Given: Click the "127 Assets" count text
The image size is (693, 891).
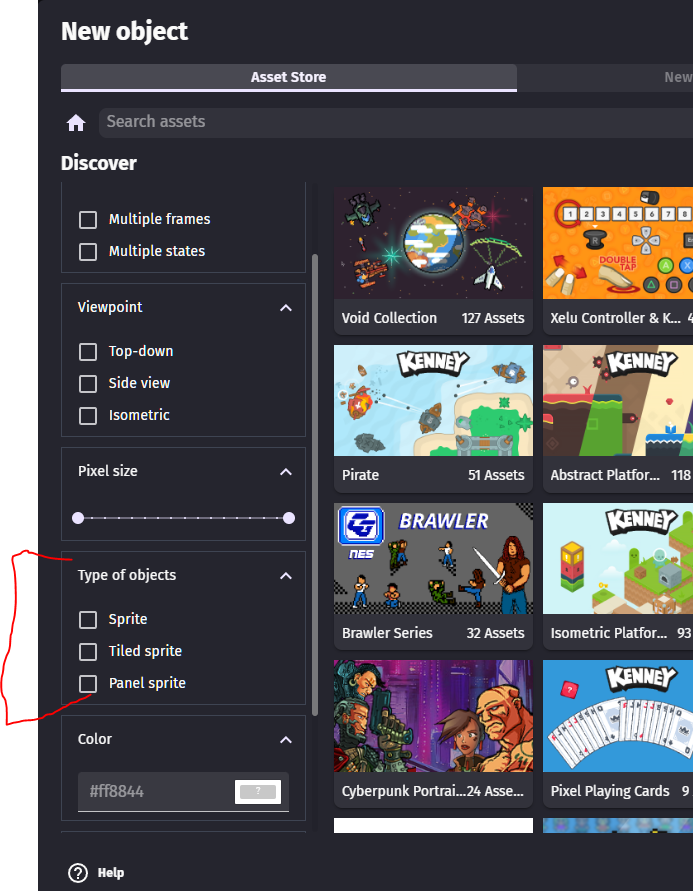Looking at the screenshot, I should tap(493, 318).
